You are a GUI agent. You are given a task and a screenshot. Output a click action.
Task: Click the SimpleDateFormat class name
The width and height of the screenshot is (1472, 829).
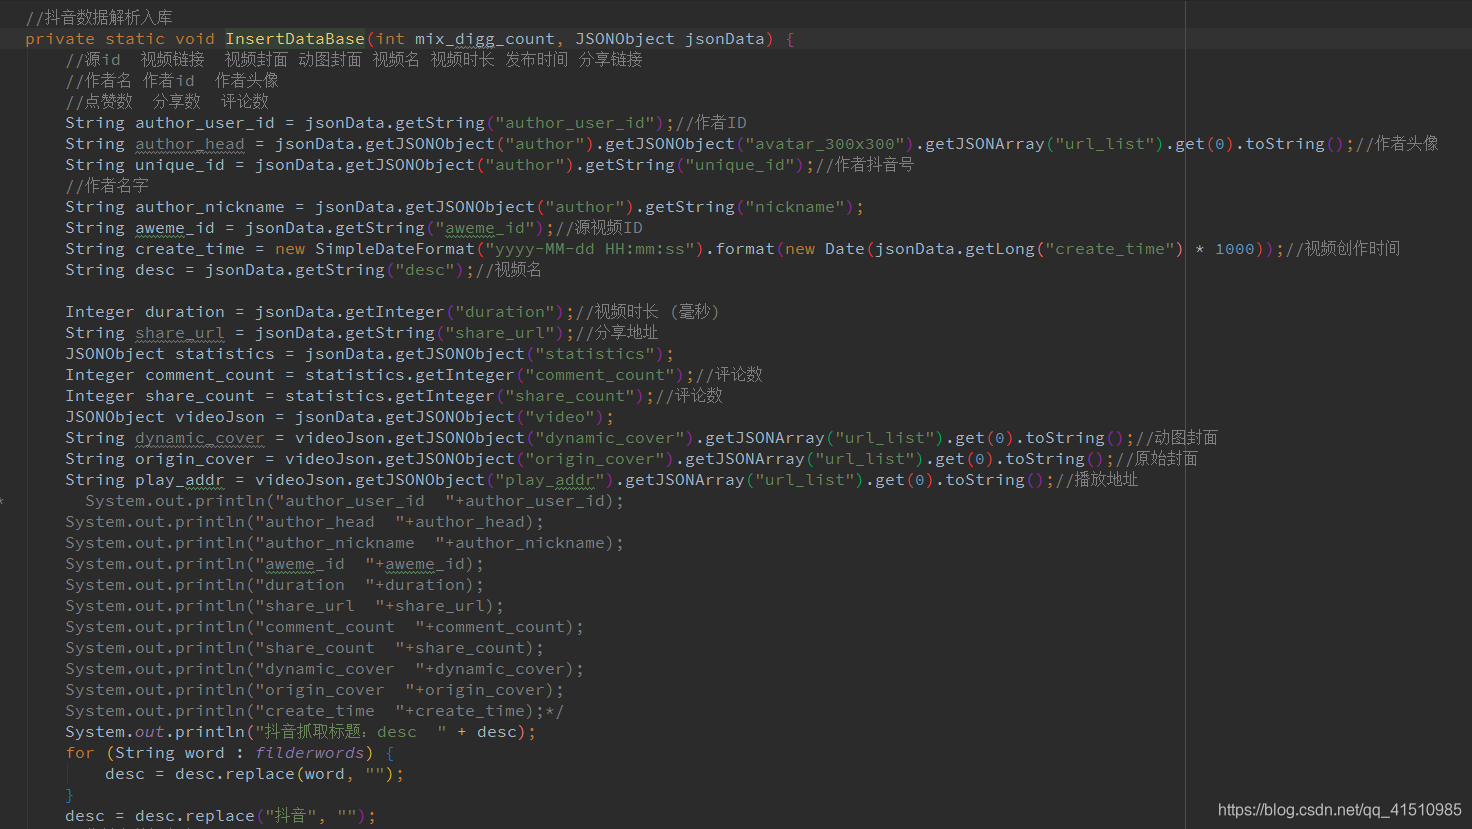tap(395, 249)
